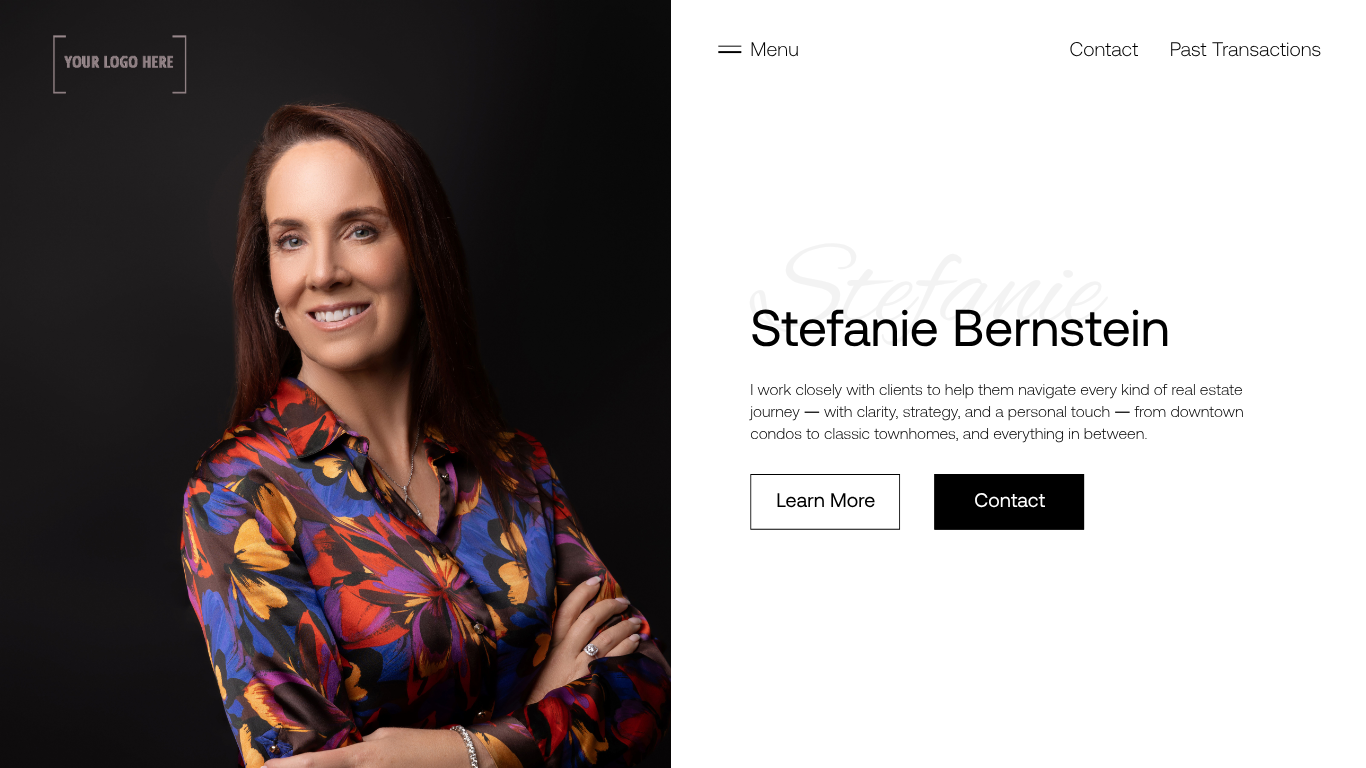Click the Stefanie Bernstein heading

pos(959,328)
